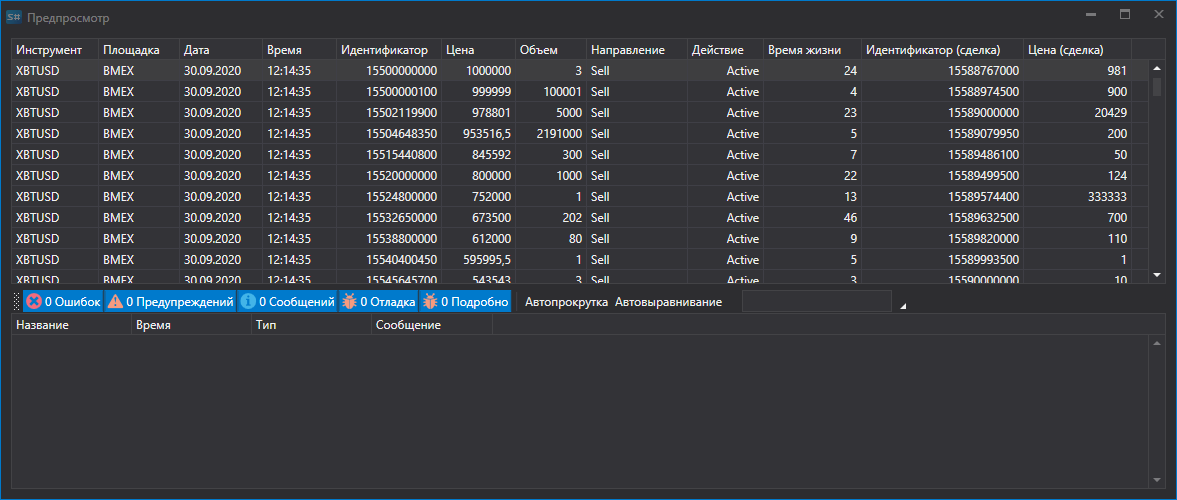
Task: Sort by Цена (сделка) column header
Action: 1077,50
